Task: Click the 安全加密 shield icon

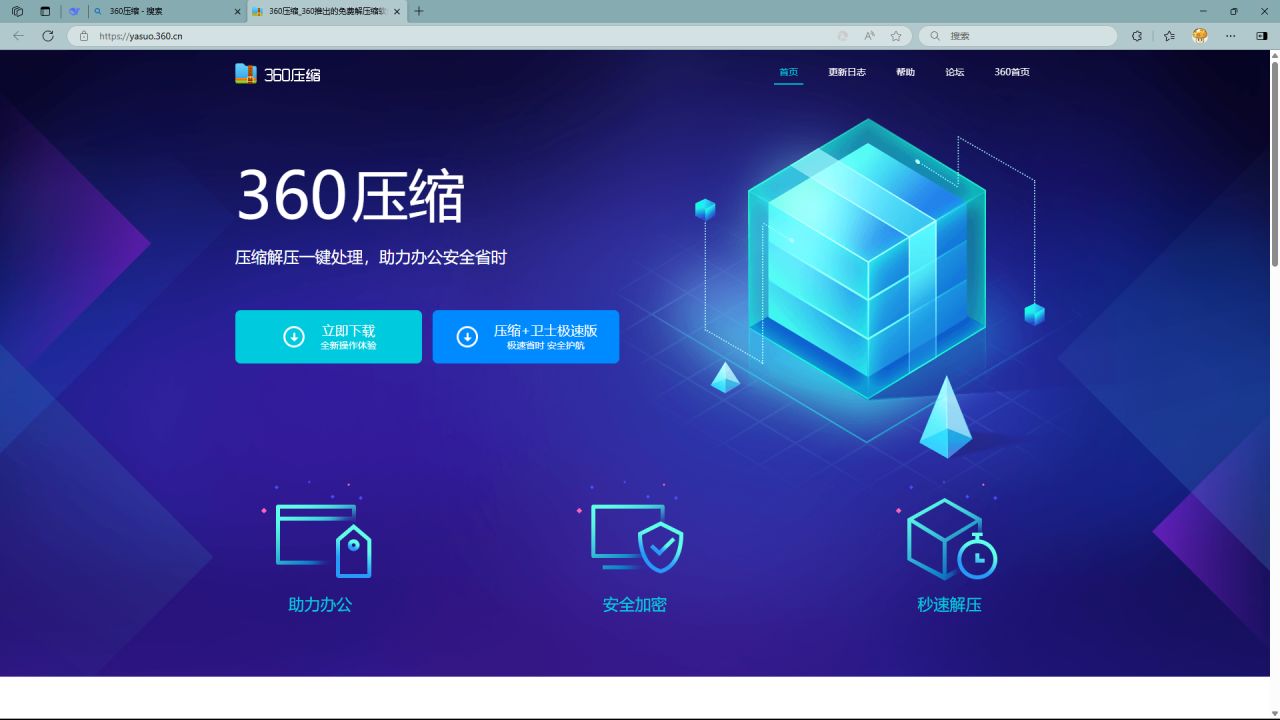Action: [x=637, y=538]
